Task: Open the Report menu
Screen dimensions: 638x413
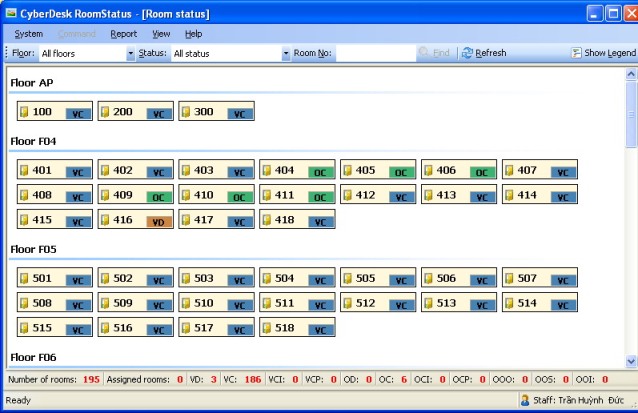Action: 123,33
